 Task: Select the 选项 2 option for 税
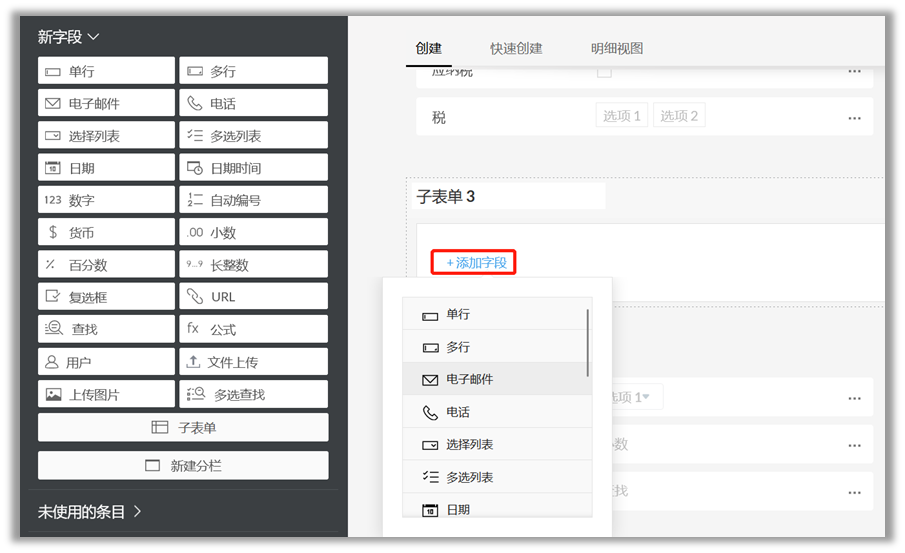click(679, 116)
